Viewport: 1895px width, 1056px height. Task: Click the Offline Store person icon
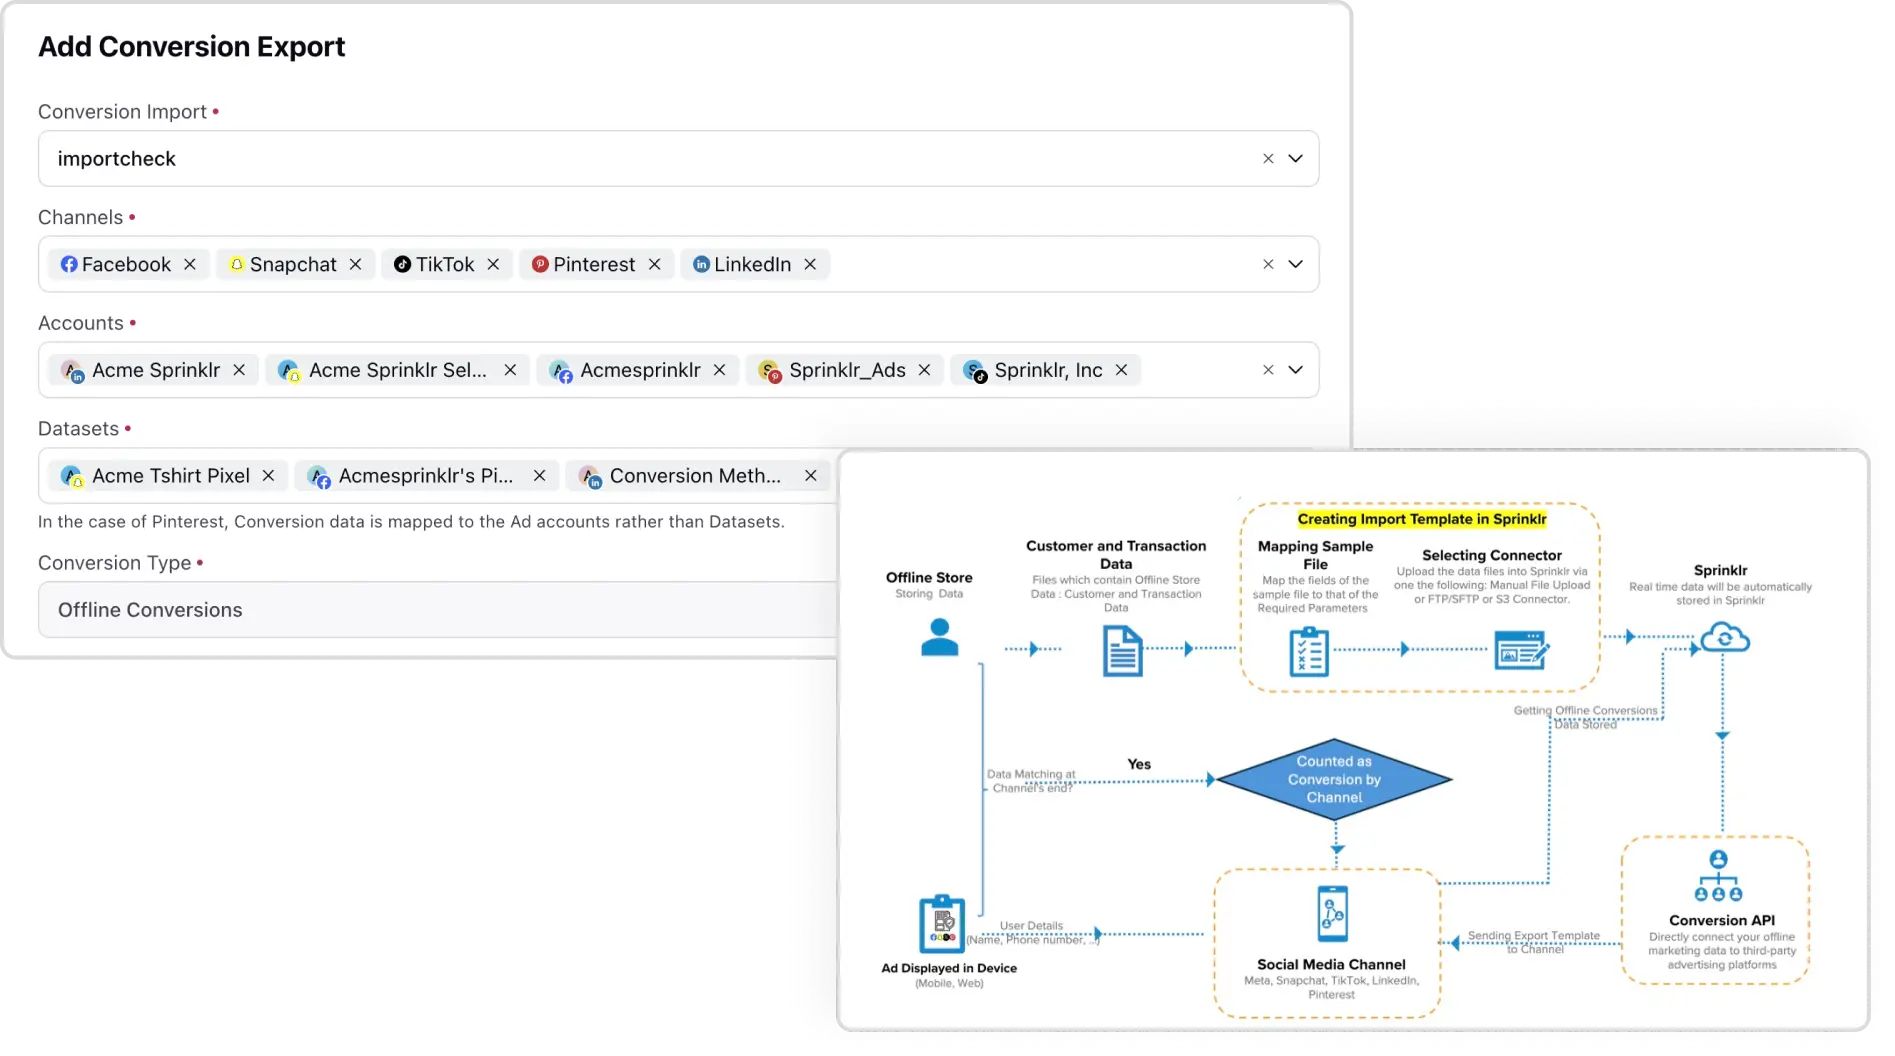point(939,637)
